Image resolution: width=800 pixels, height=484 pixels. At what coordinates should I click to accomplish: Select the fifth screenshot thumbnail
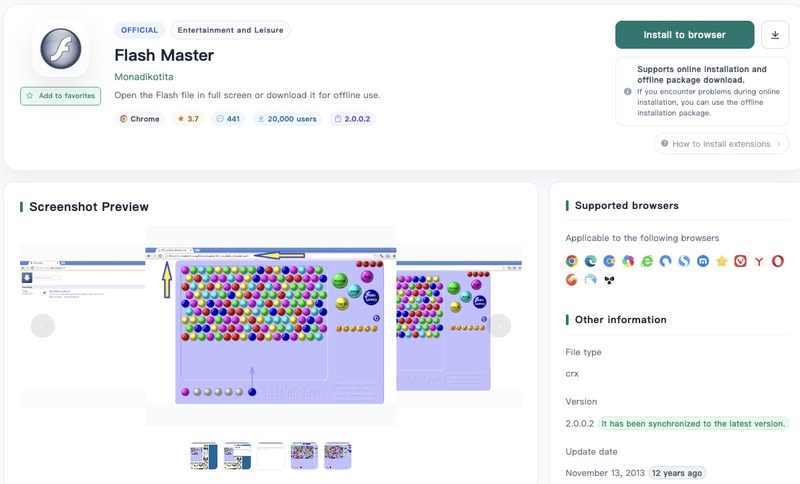point(338,455)
